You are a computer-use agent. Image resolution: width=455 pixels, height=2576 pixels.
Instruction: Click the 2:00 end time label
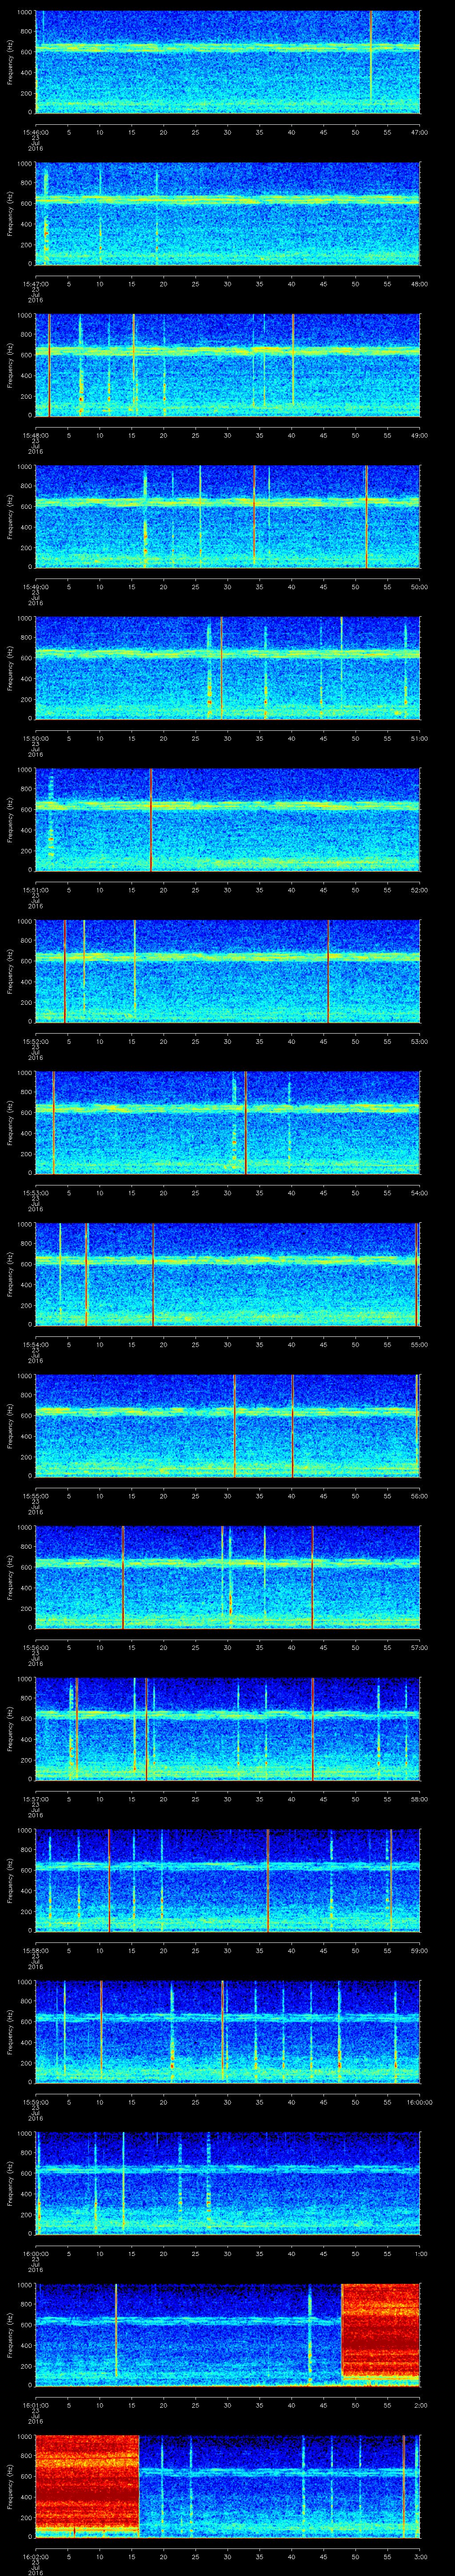tap(421, 2405)
